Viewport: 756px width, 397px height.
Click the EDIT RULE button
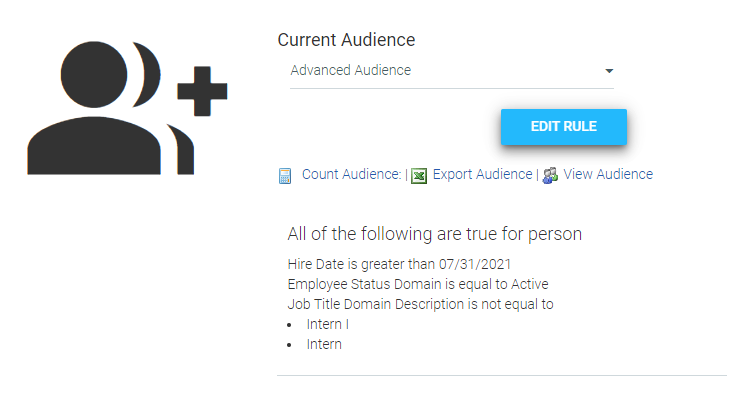pos(564,127)
